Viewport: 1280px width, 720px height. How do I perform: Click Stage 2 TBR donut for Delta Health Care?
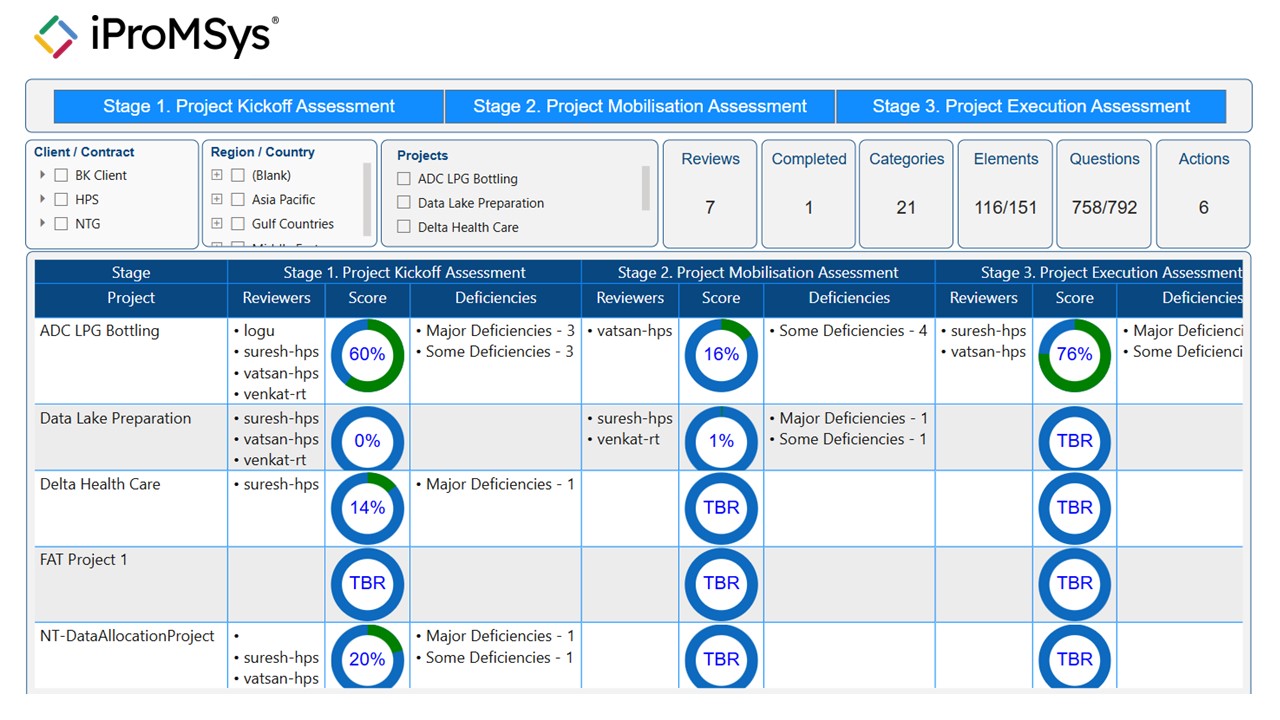[x=721, y=508]
